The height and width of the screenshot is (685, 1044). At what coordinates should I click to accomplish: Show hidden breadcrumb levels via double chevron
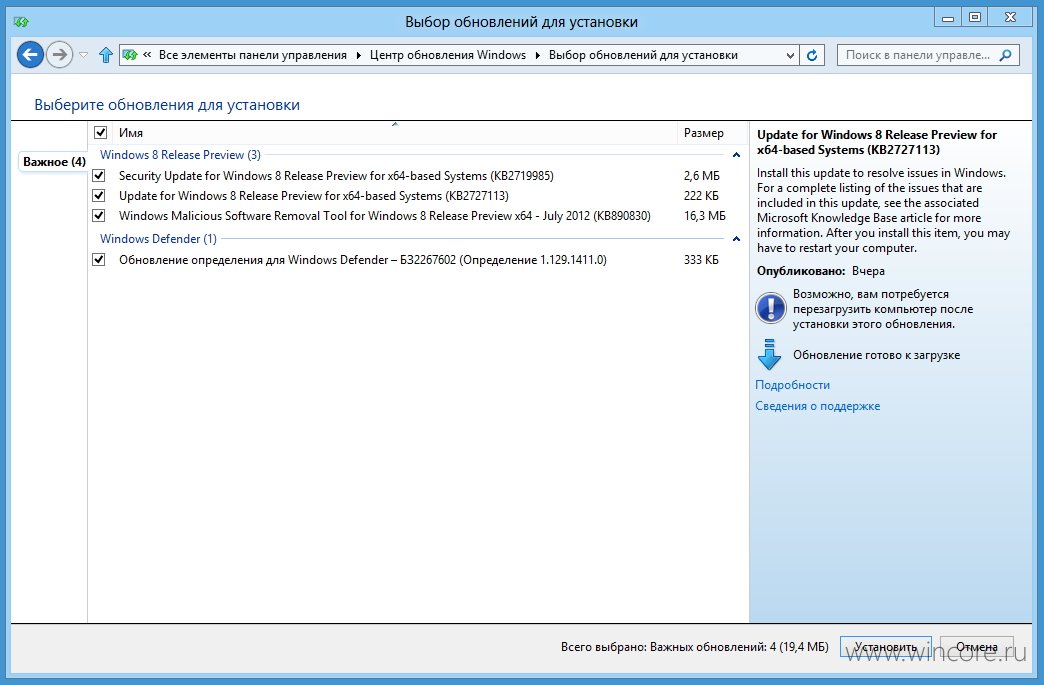147,55
